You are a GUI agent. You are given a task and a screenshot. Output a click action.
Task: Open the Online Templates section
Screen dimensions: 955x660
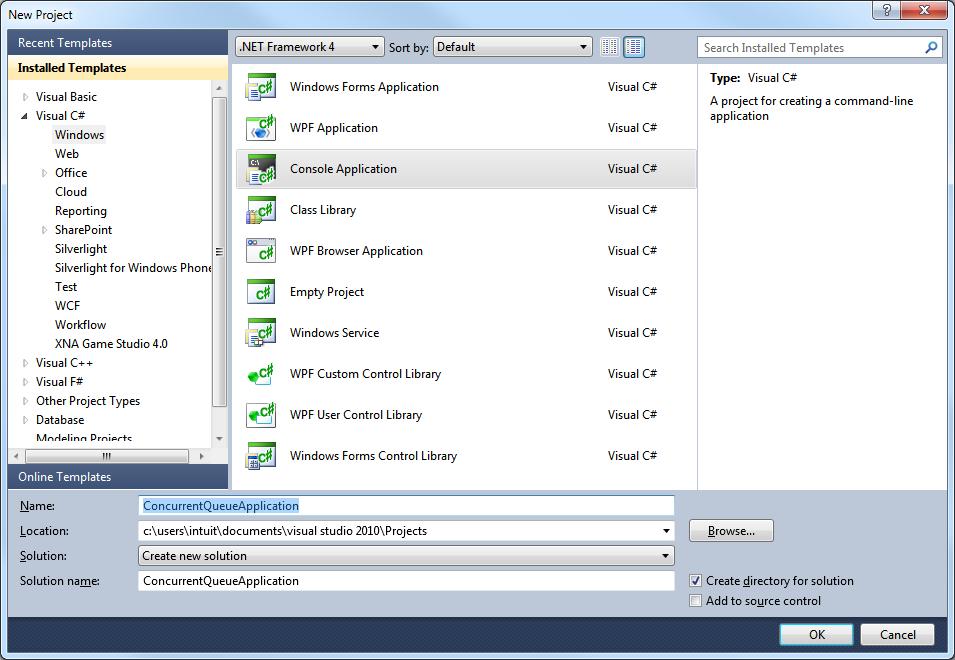pyautogui.click(x=118, y=477)
